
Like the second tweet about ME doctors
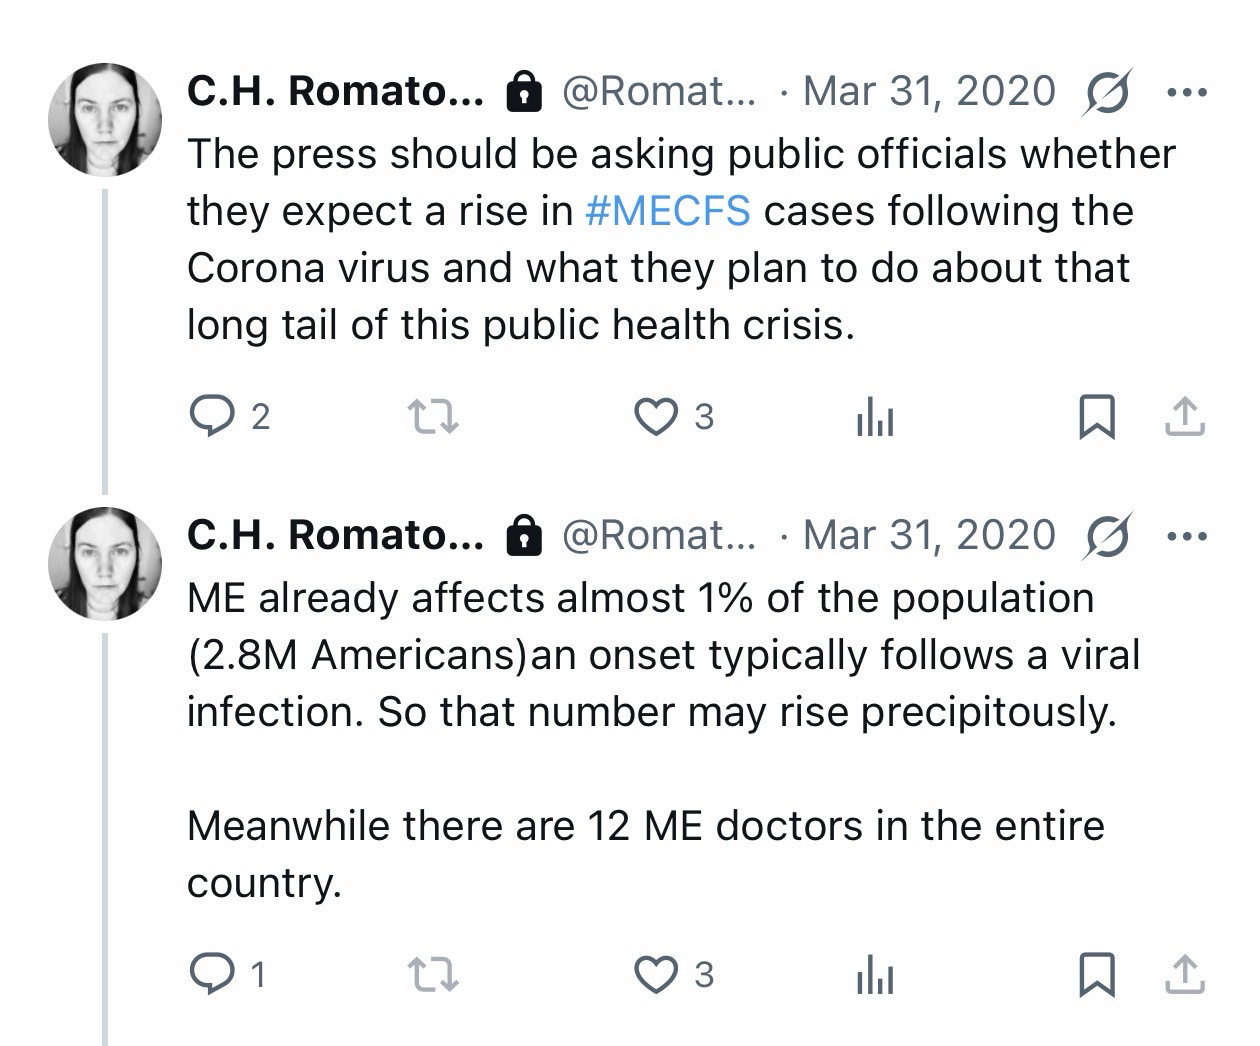point(657,973)
